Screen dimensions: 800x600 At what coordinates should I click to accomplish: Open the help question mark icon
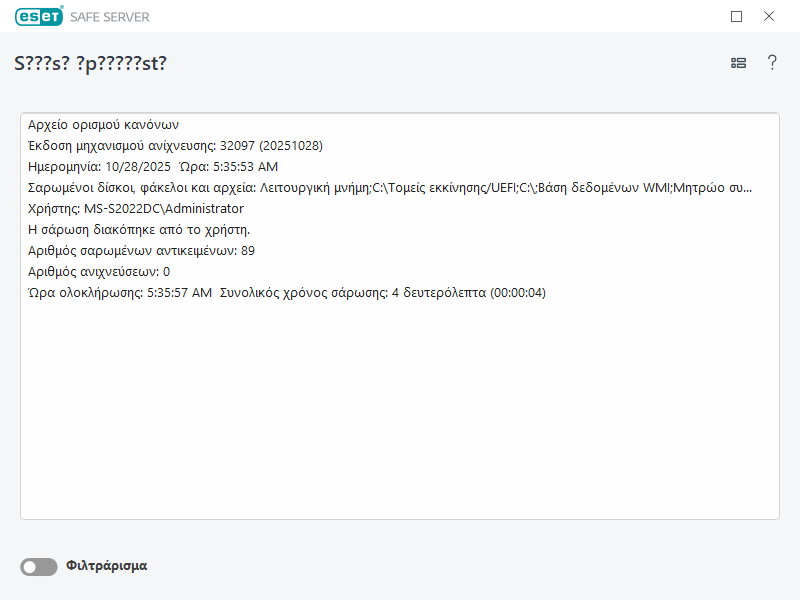point(772,63)
